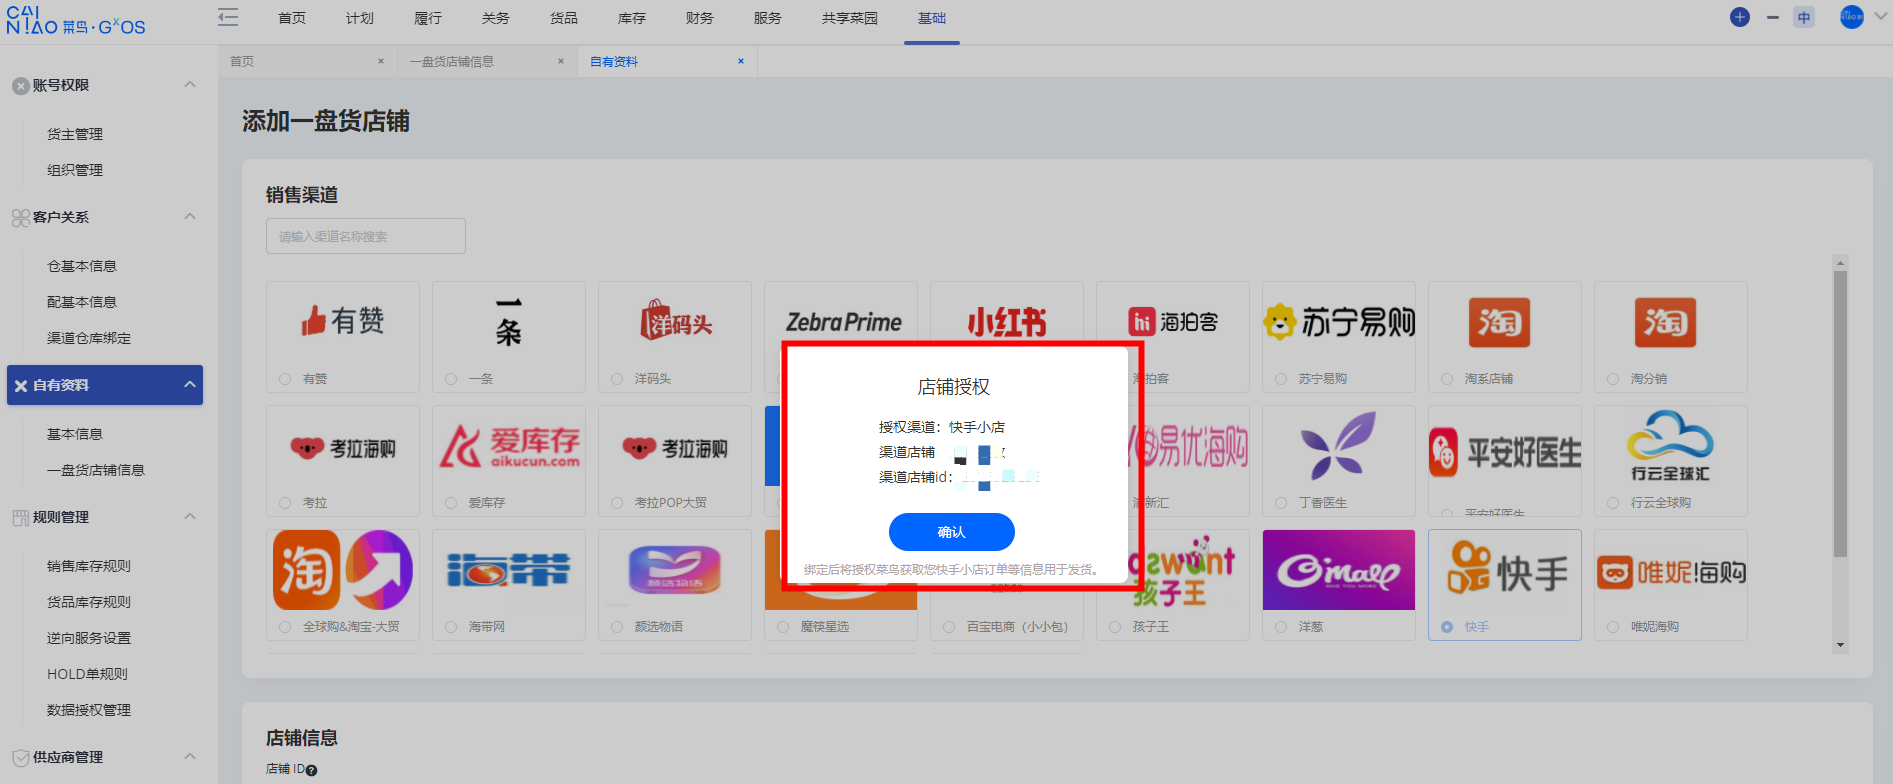1893x784 pixels.
Task: Click the Cainiao GXOS logo
Action: coord(76,20)
